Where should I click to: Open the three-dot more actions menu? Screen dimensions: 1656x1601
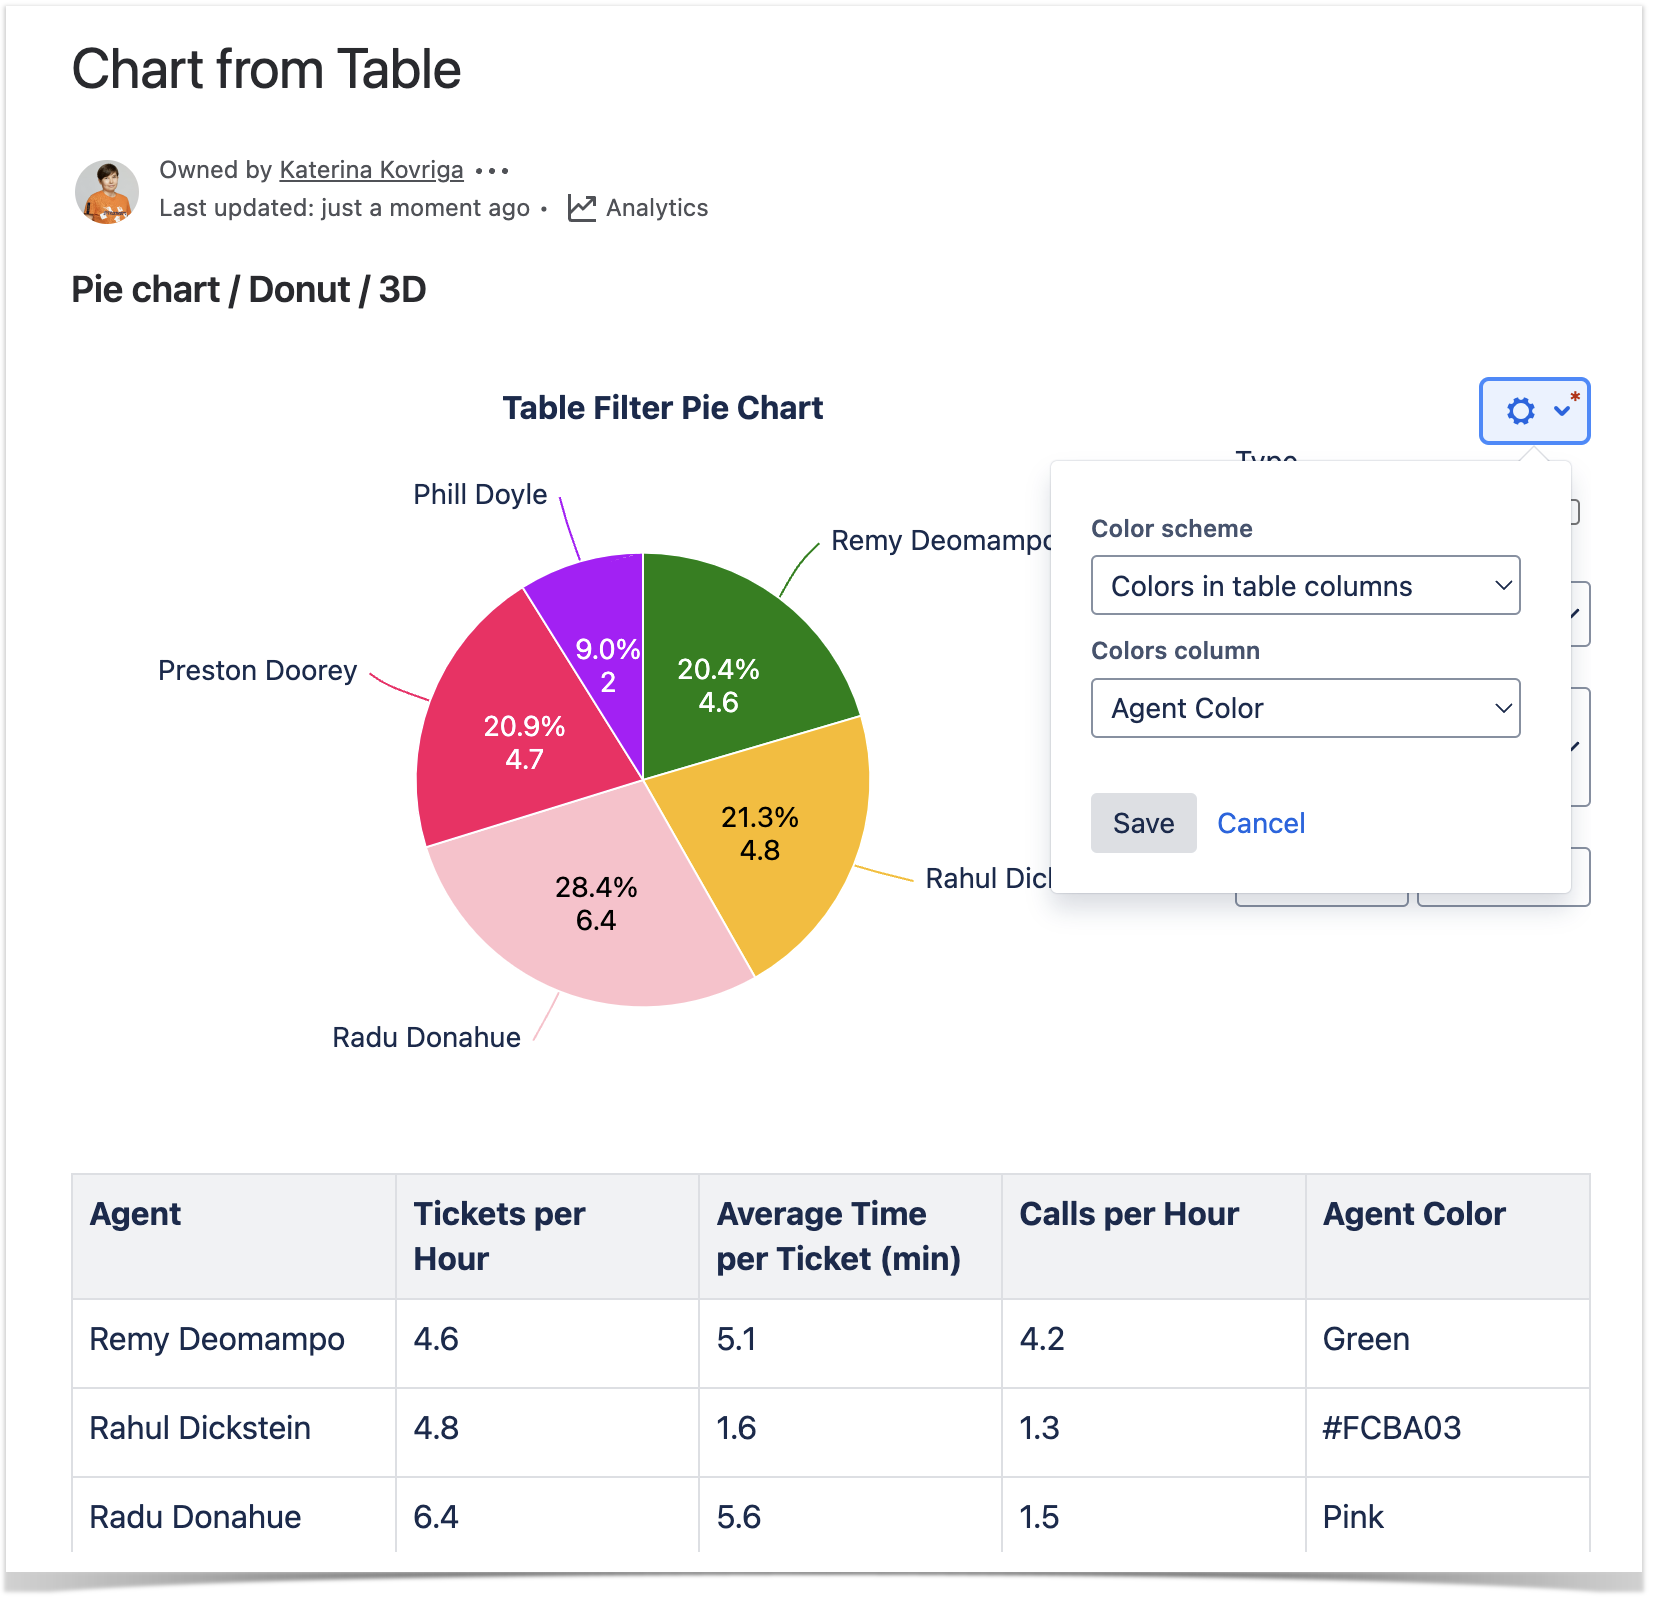[x=492, y=171]
